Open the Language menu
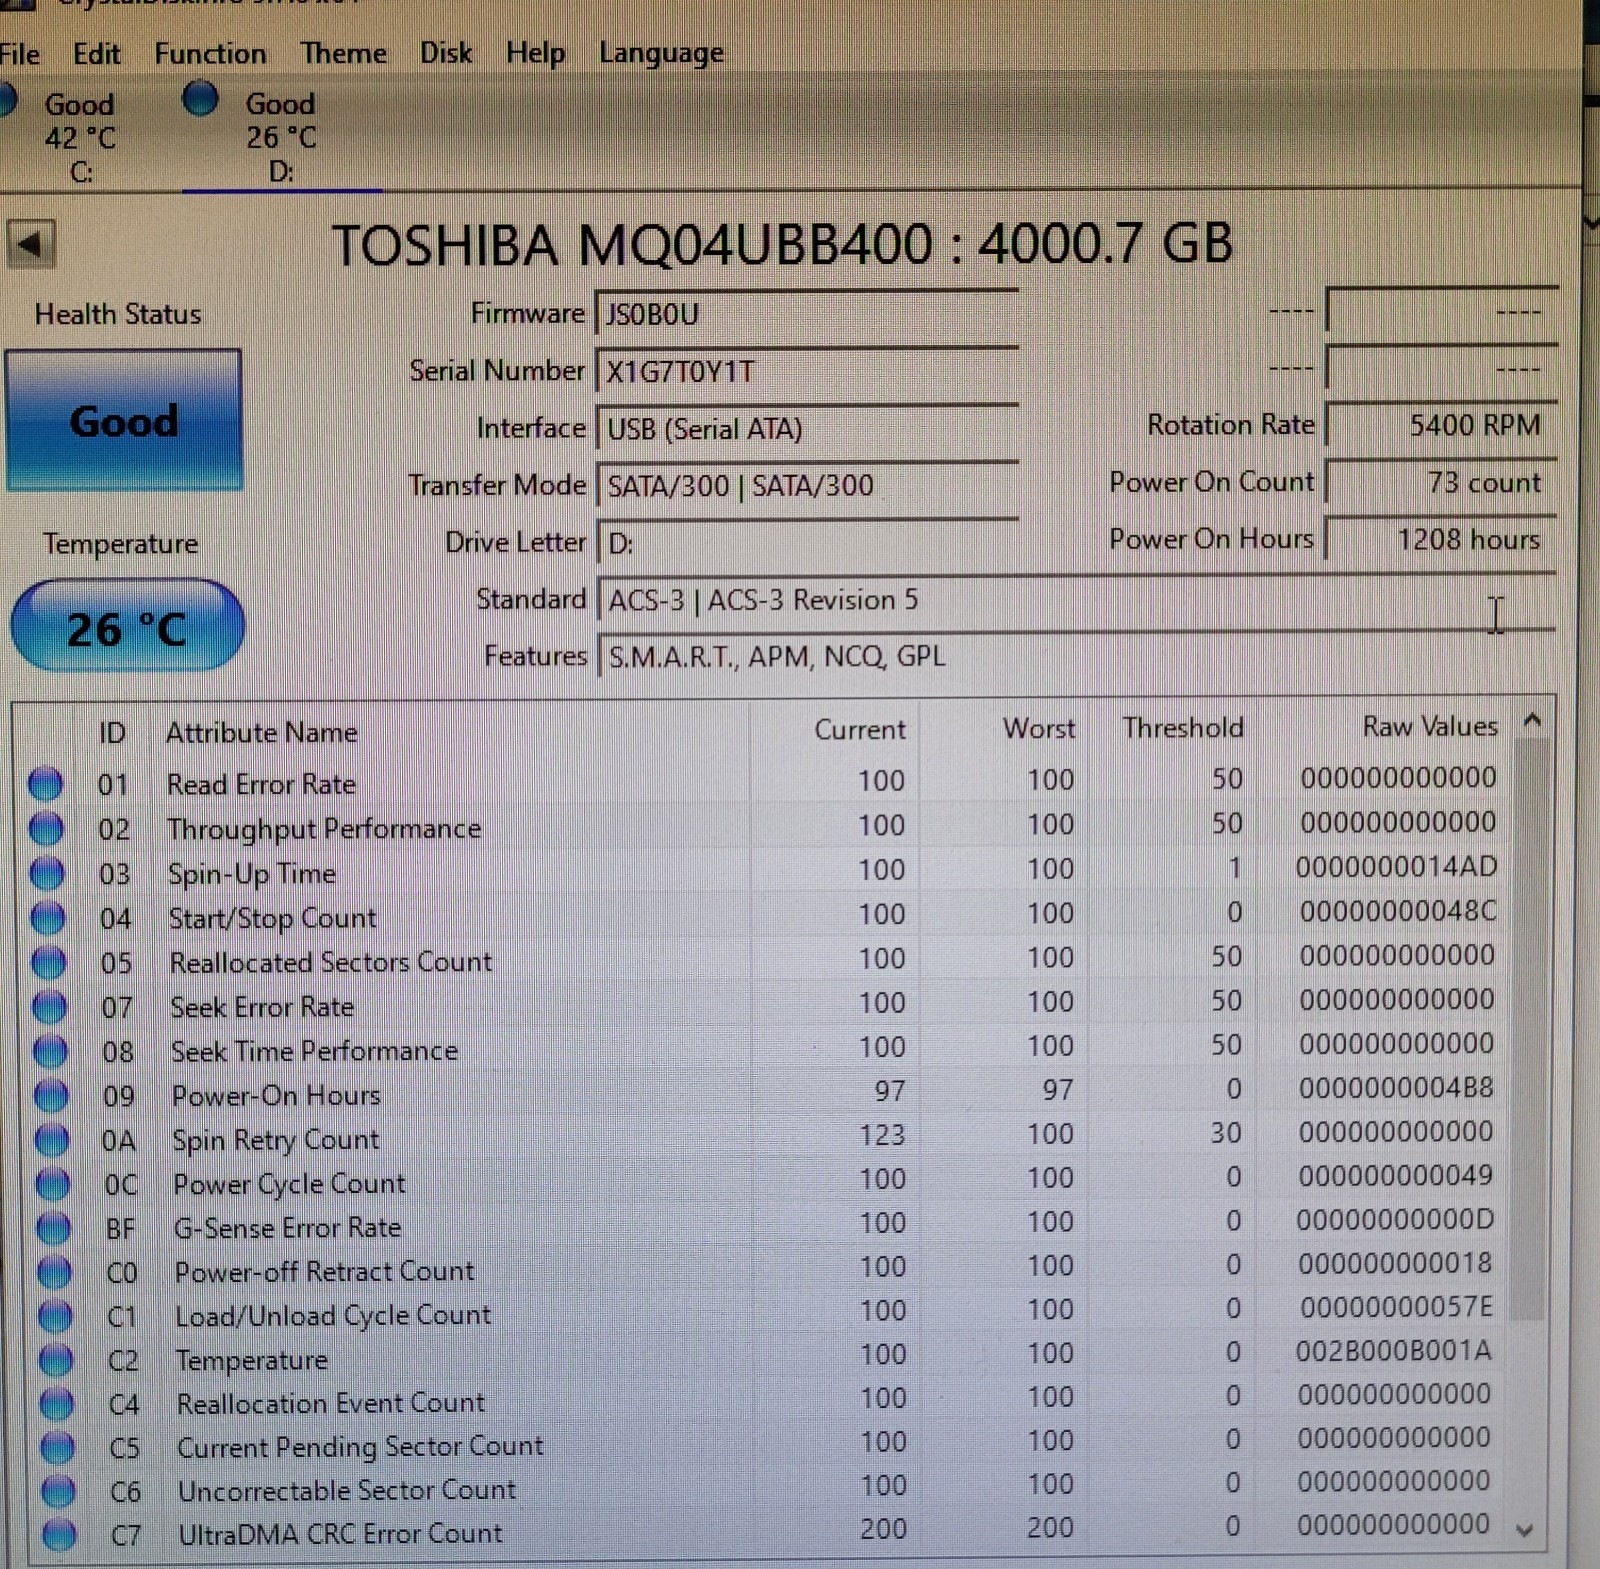 pos(661,53)
